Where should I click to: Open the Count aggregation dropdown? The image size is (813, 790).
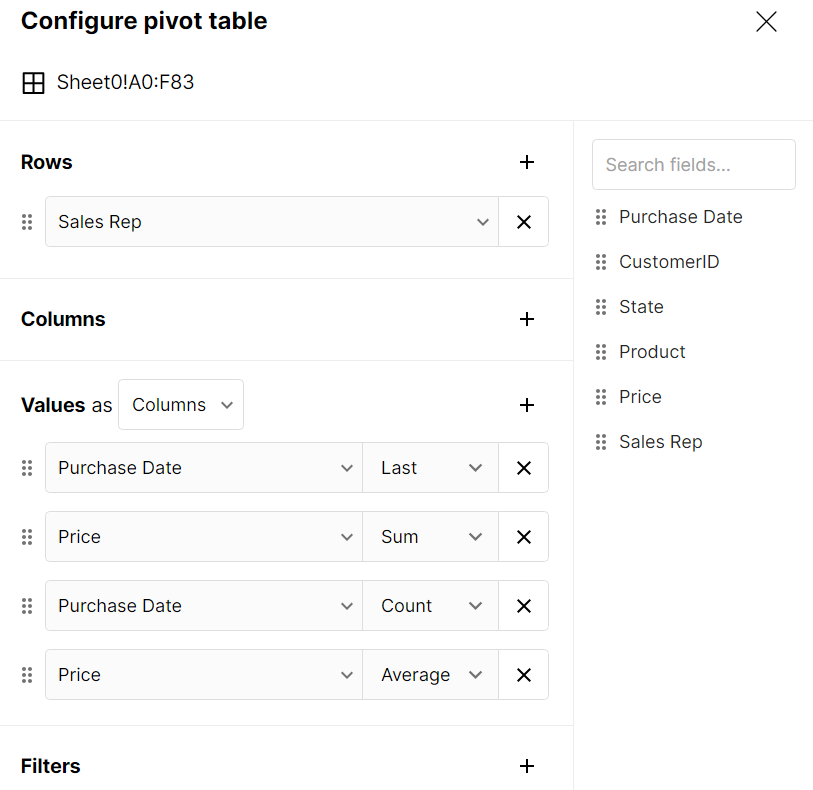pos(430,605)
